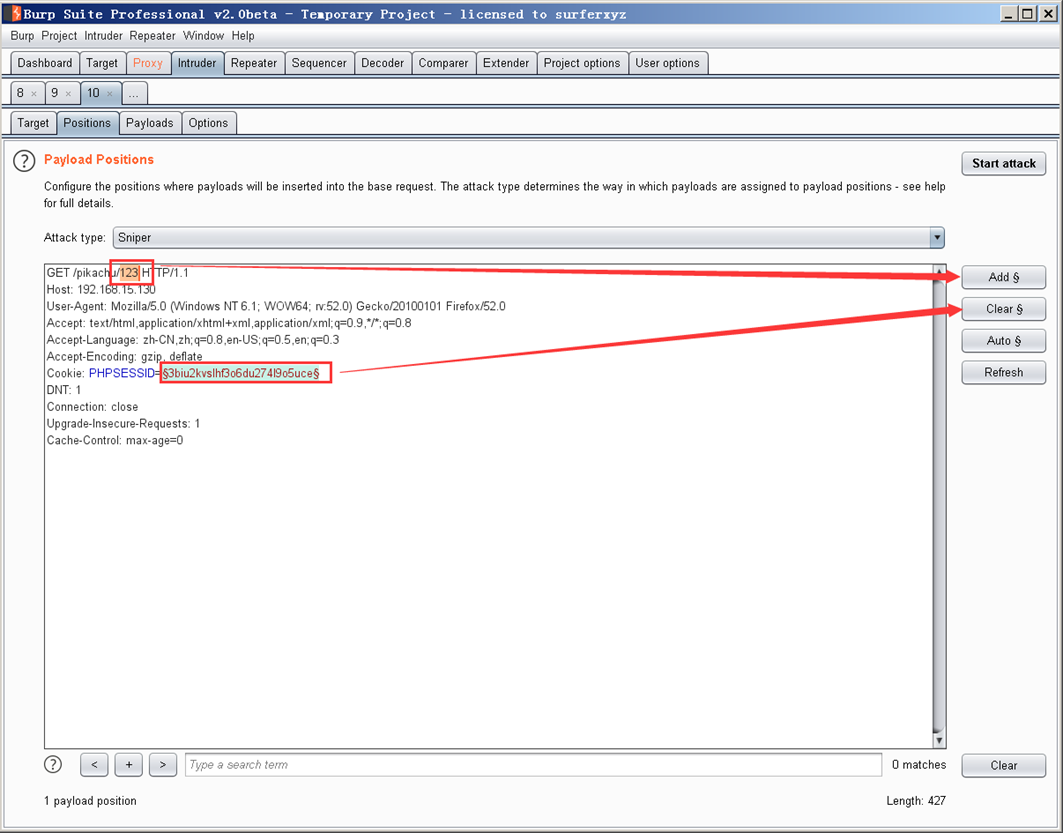Open the Intruder menu
The height and width of the screenshot is (833, 1063).
pyautogui.click(x=103, y=36)
